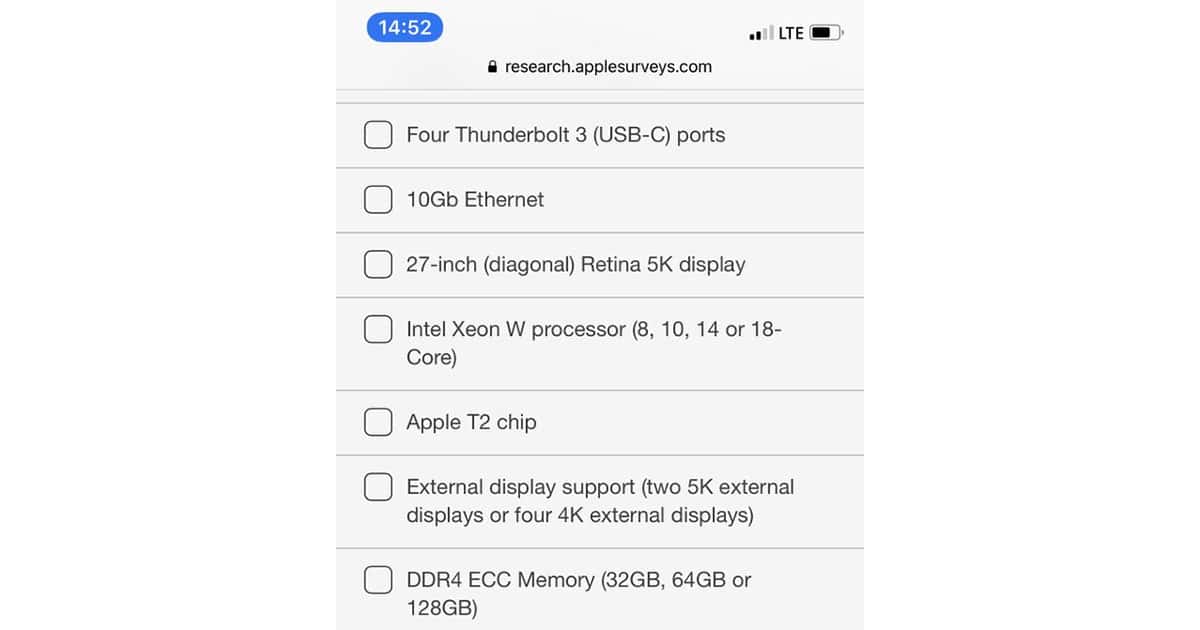
Task: Click the "10Gb Ethernet" label text
Action: point(475,200)
